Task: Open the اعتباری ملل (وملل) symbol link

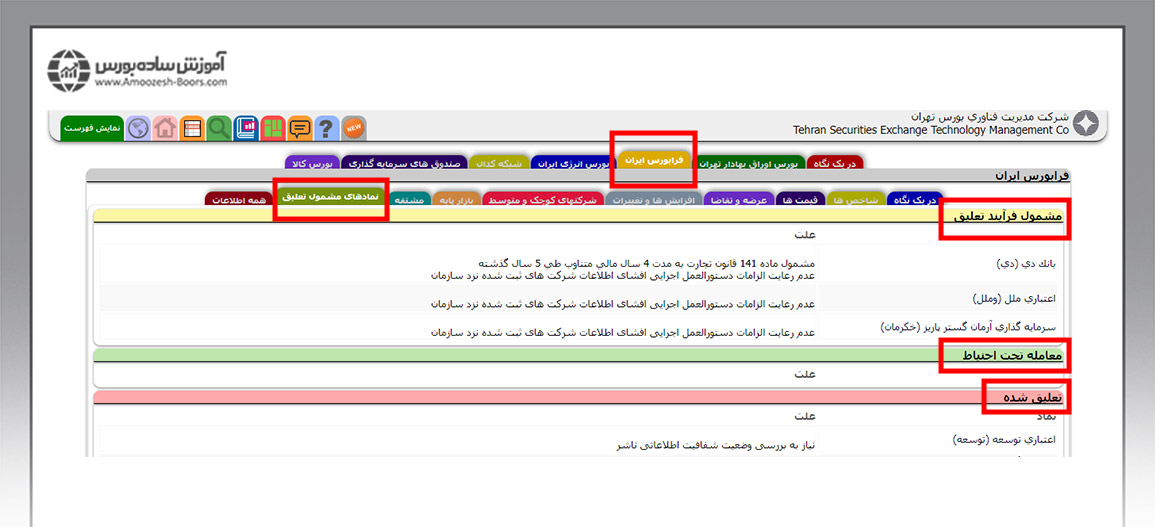Action: pos(1013,298)
